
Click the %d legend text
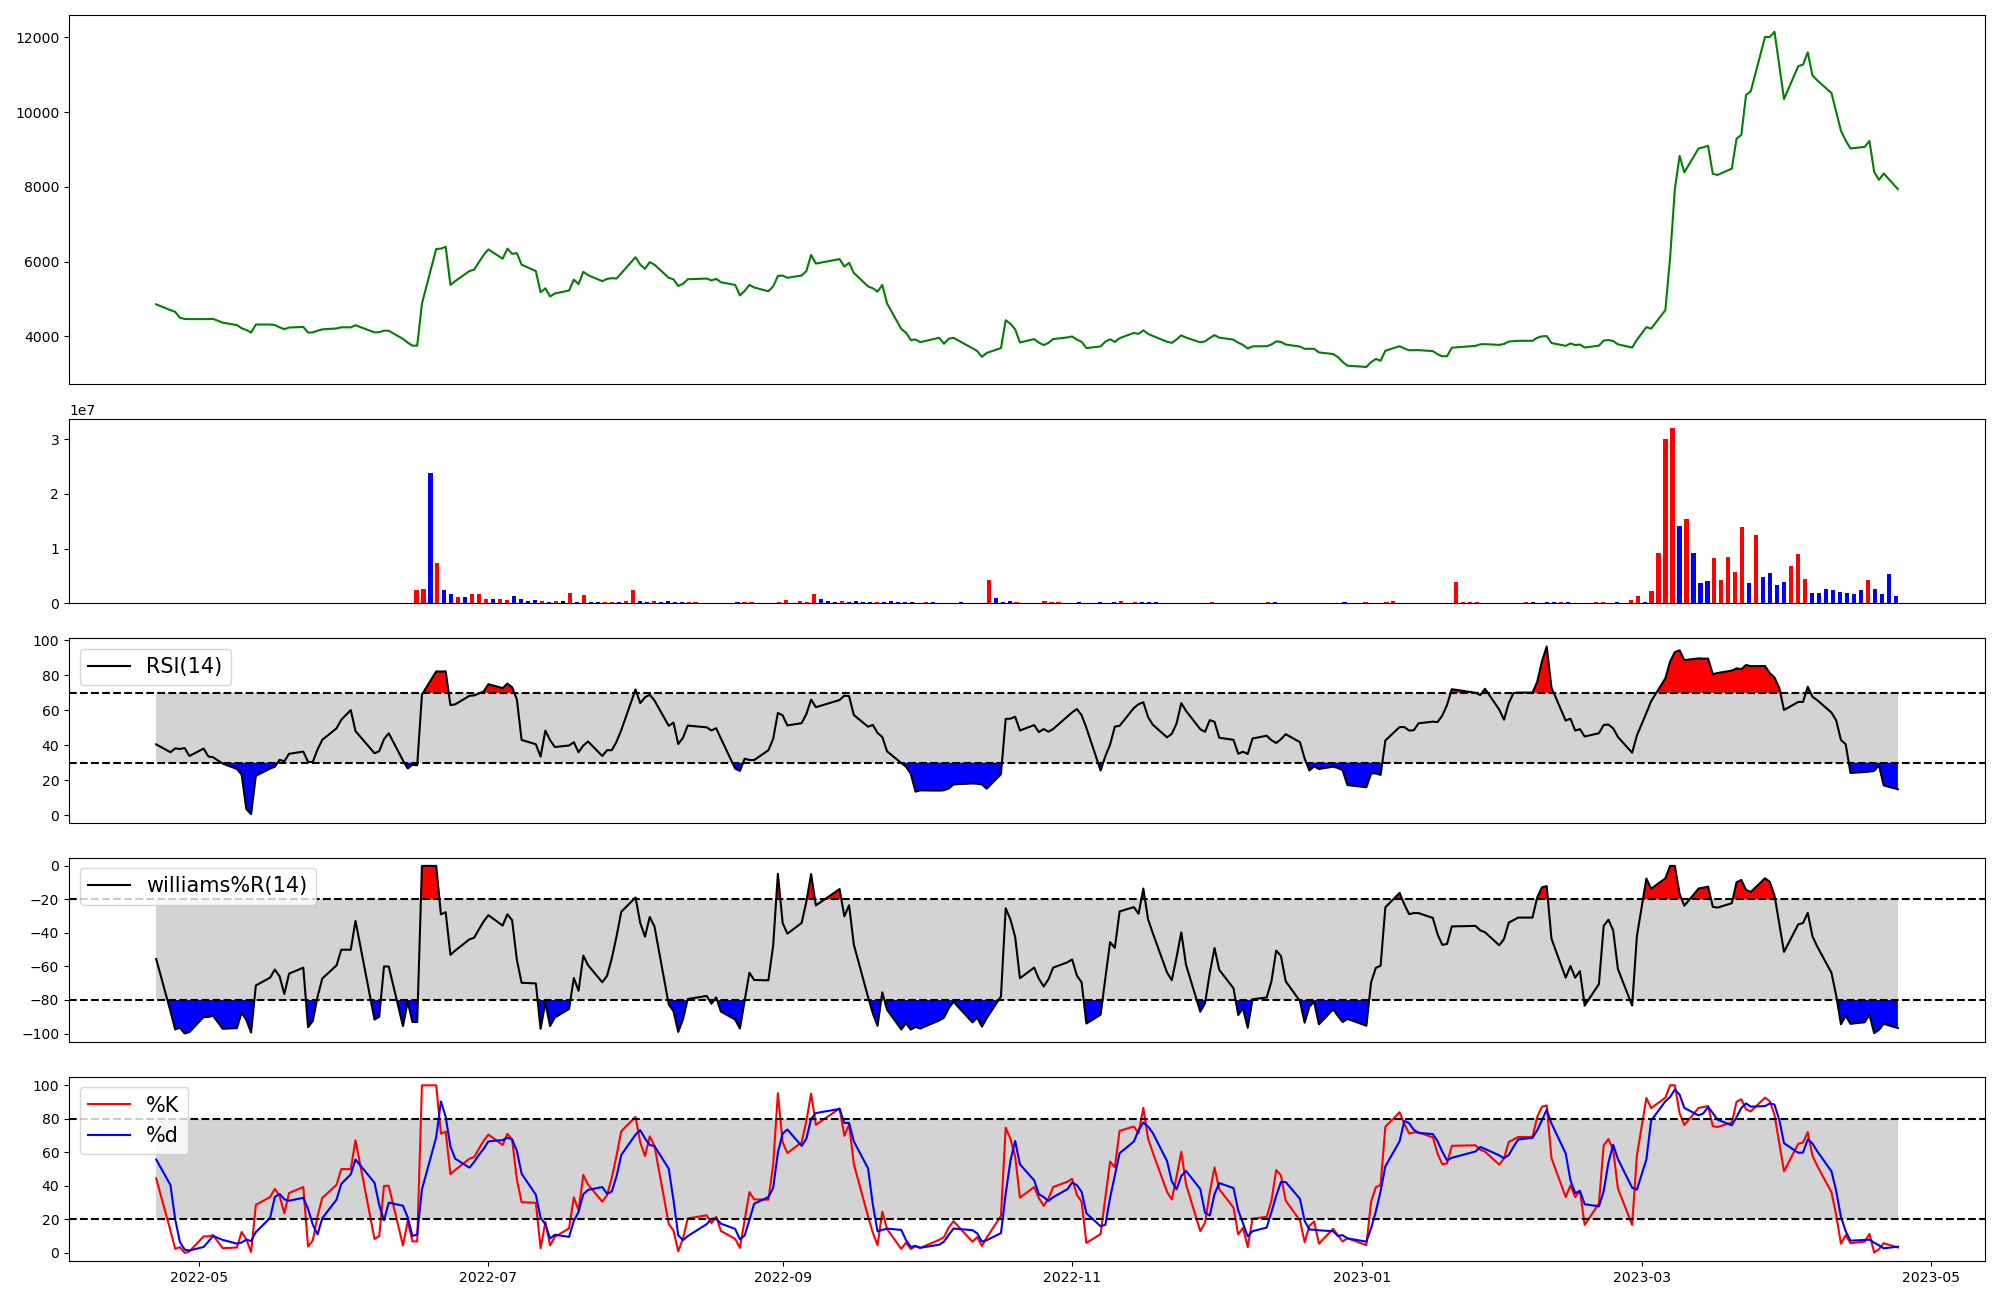point(162,1135)
